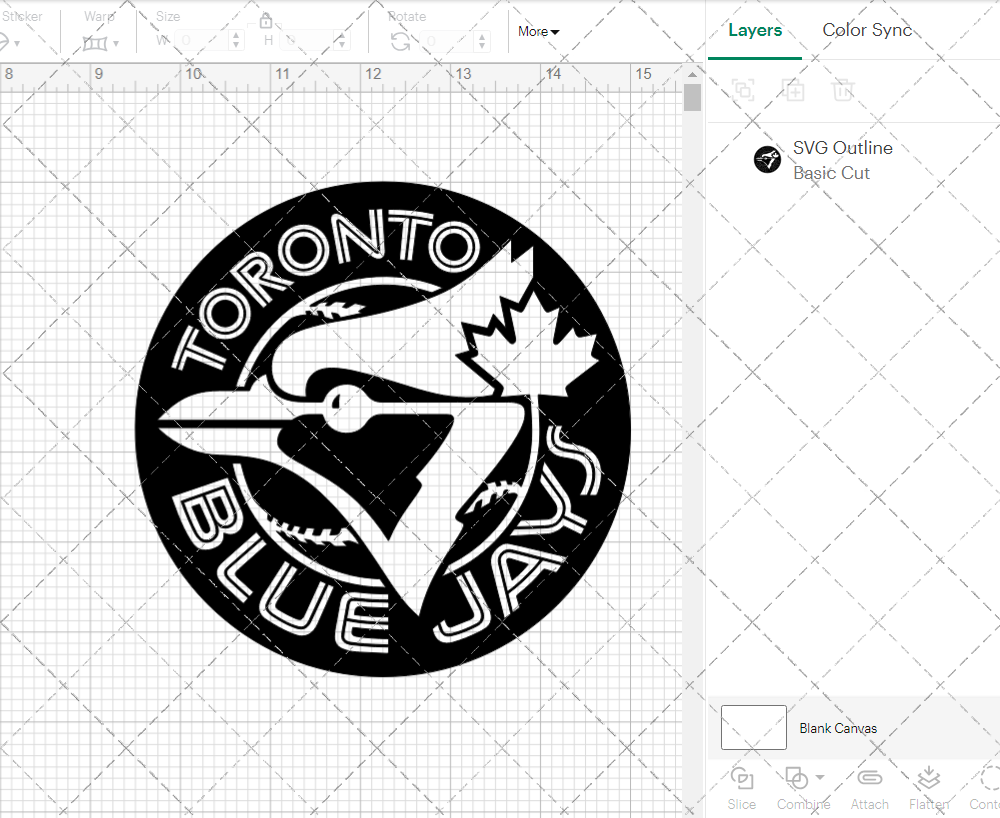Click the duplicate layer icon
The height and width of the screenshot is (818, 1000).
pos(794,90)
